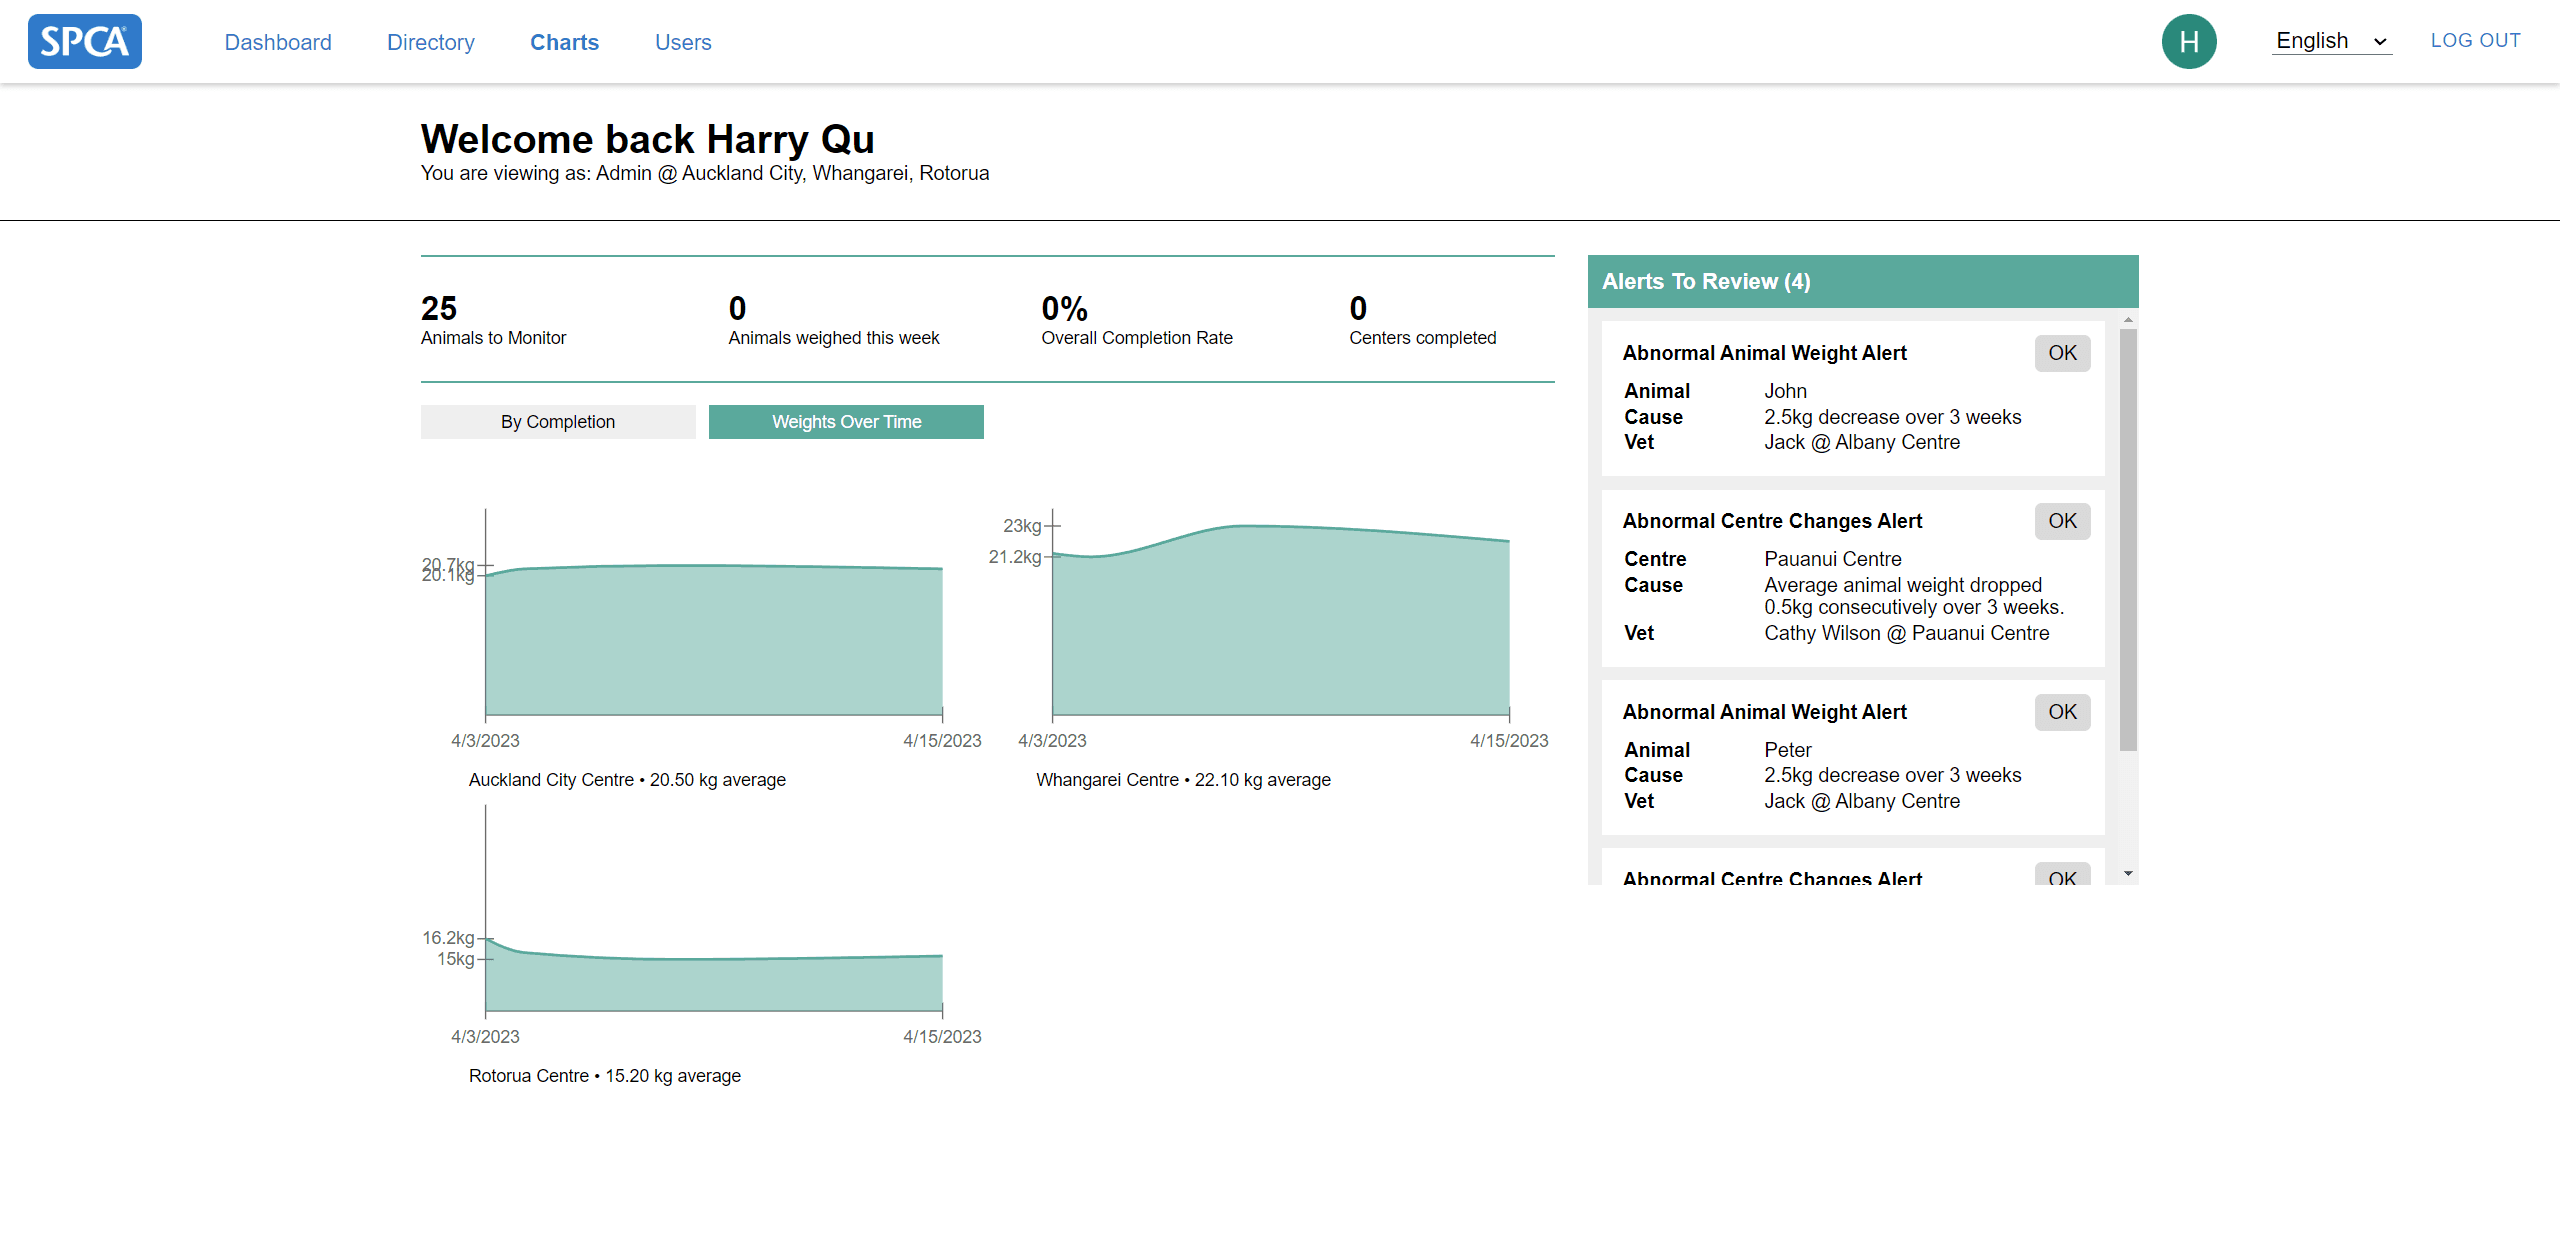Open the Directory section
The width and height of the screenshot is (2560, 1241).
click(431, 42)
